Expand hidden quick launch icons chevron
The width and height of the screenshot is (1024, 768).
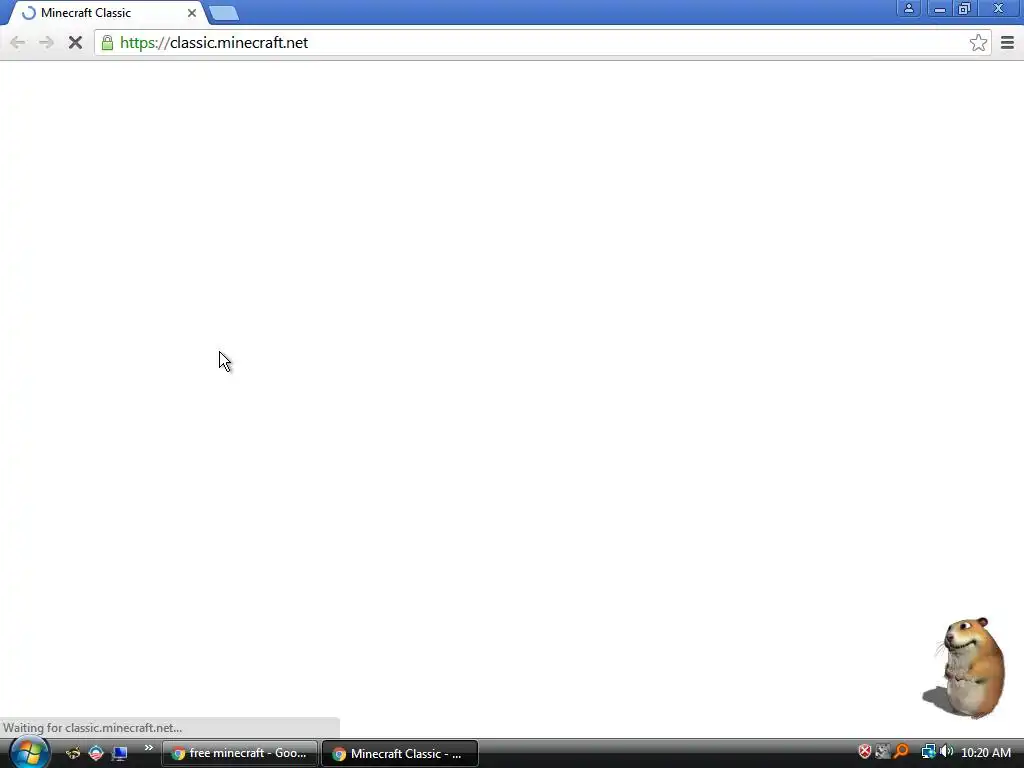point(148,748)
